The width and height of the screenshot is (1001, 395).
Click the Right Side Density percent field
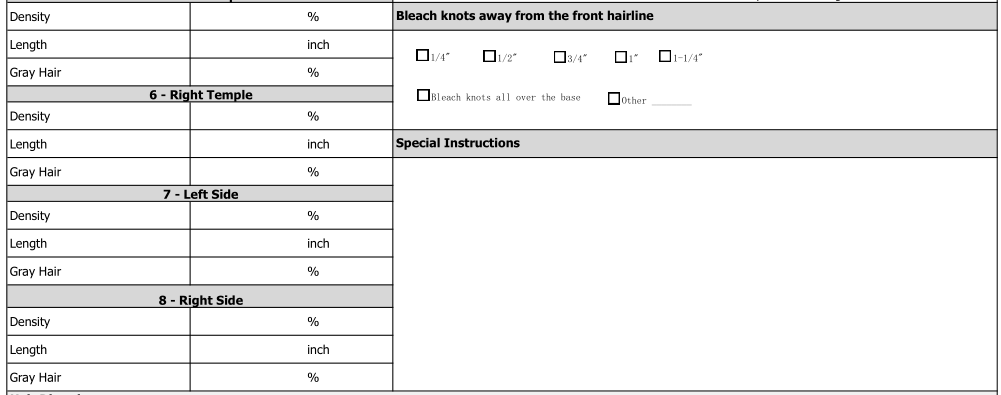291,322
